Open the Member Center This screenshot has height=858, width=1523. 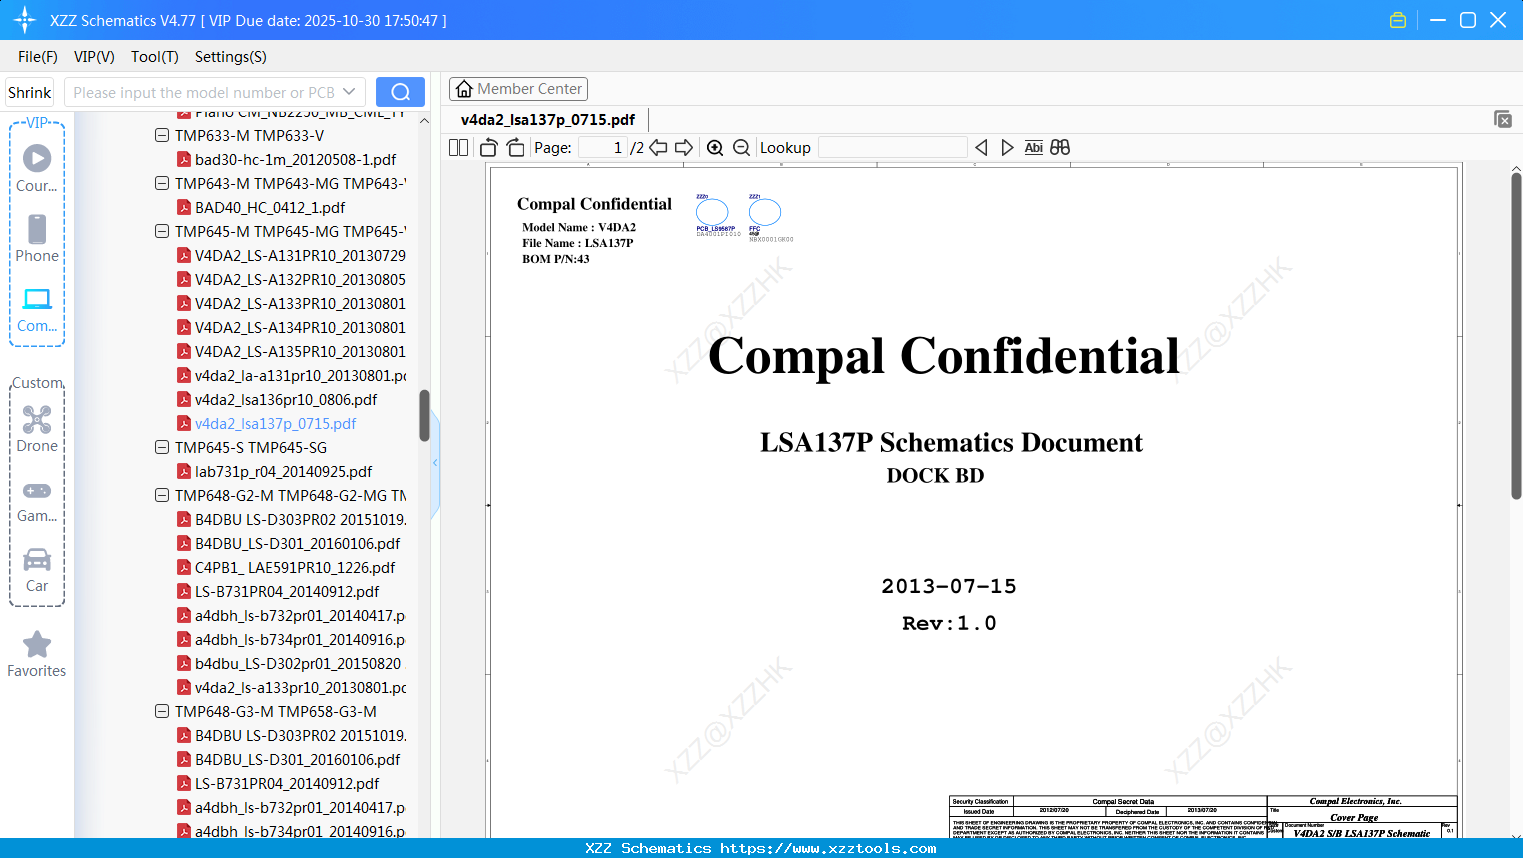pyautogui.click(x=518, y=89)
